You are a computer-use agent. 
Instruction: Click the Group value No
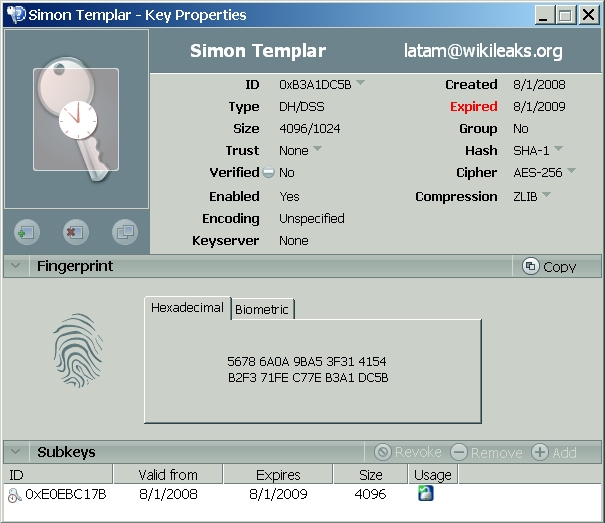point(521,129)
